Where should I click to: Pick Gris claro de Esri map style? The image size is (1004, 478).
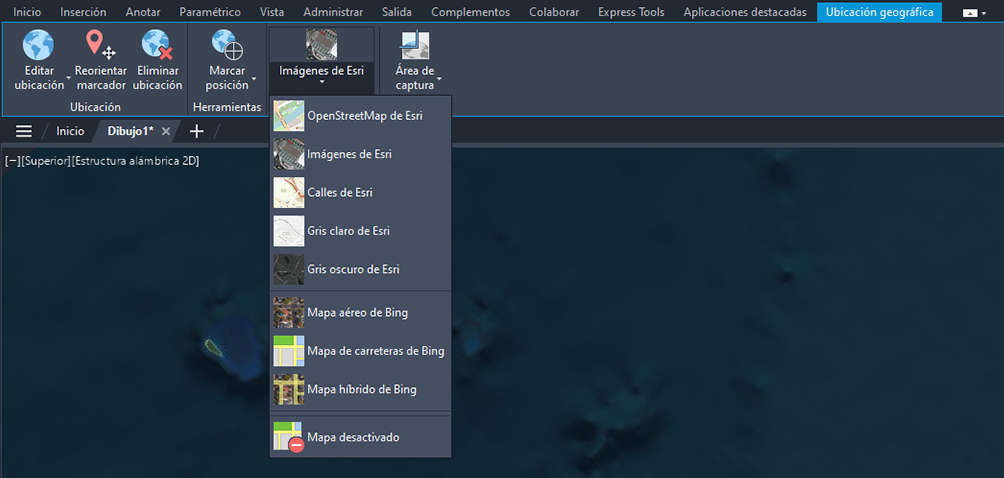pyautogui.click(x=361, y=231)
